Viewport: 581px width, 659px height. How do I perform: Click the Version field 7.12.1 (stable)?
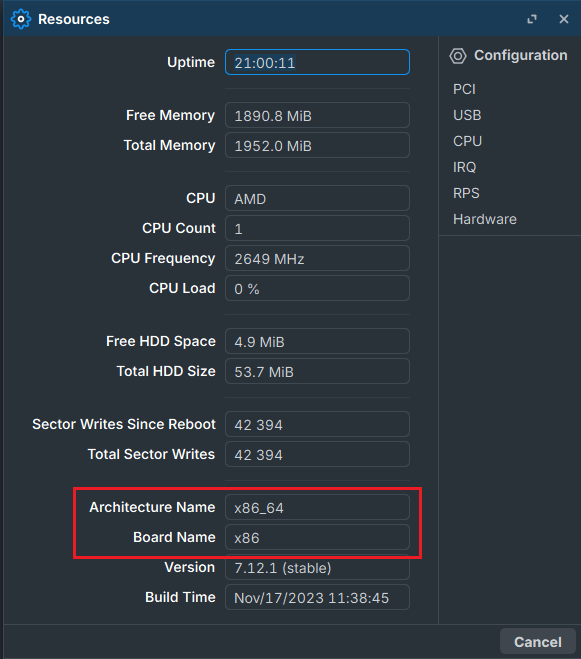point(317,567)
